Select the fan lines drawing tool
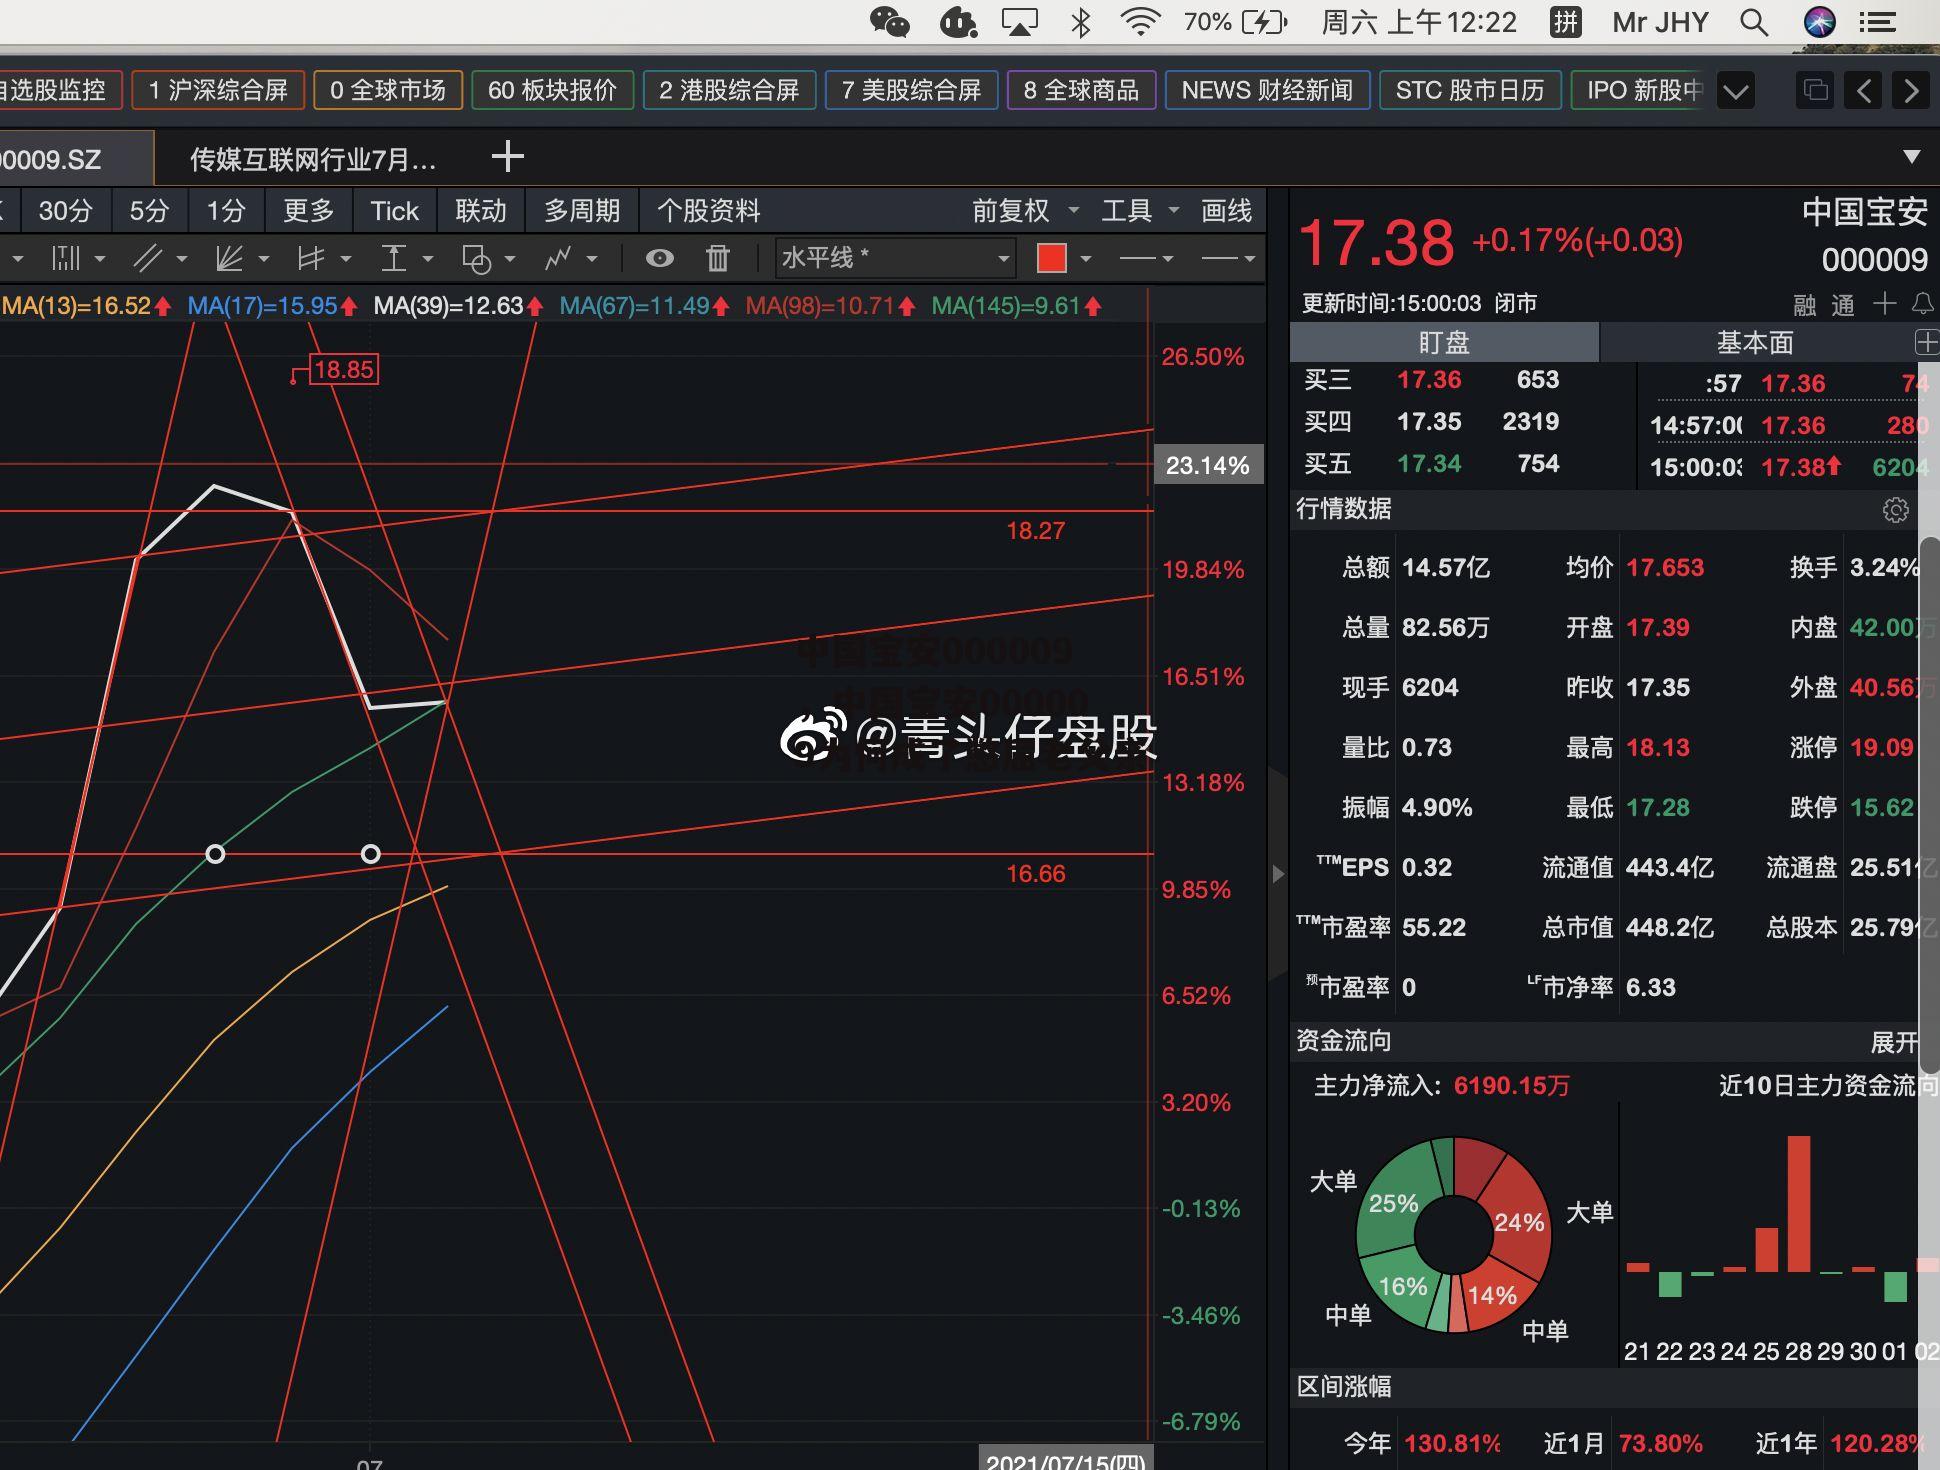Screen dimensions: 1940x1470 230,259
